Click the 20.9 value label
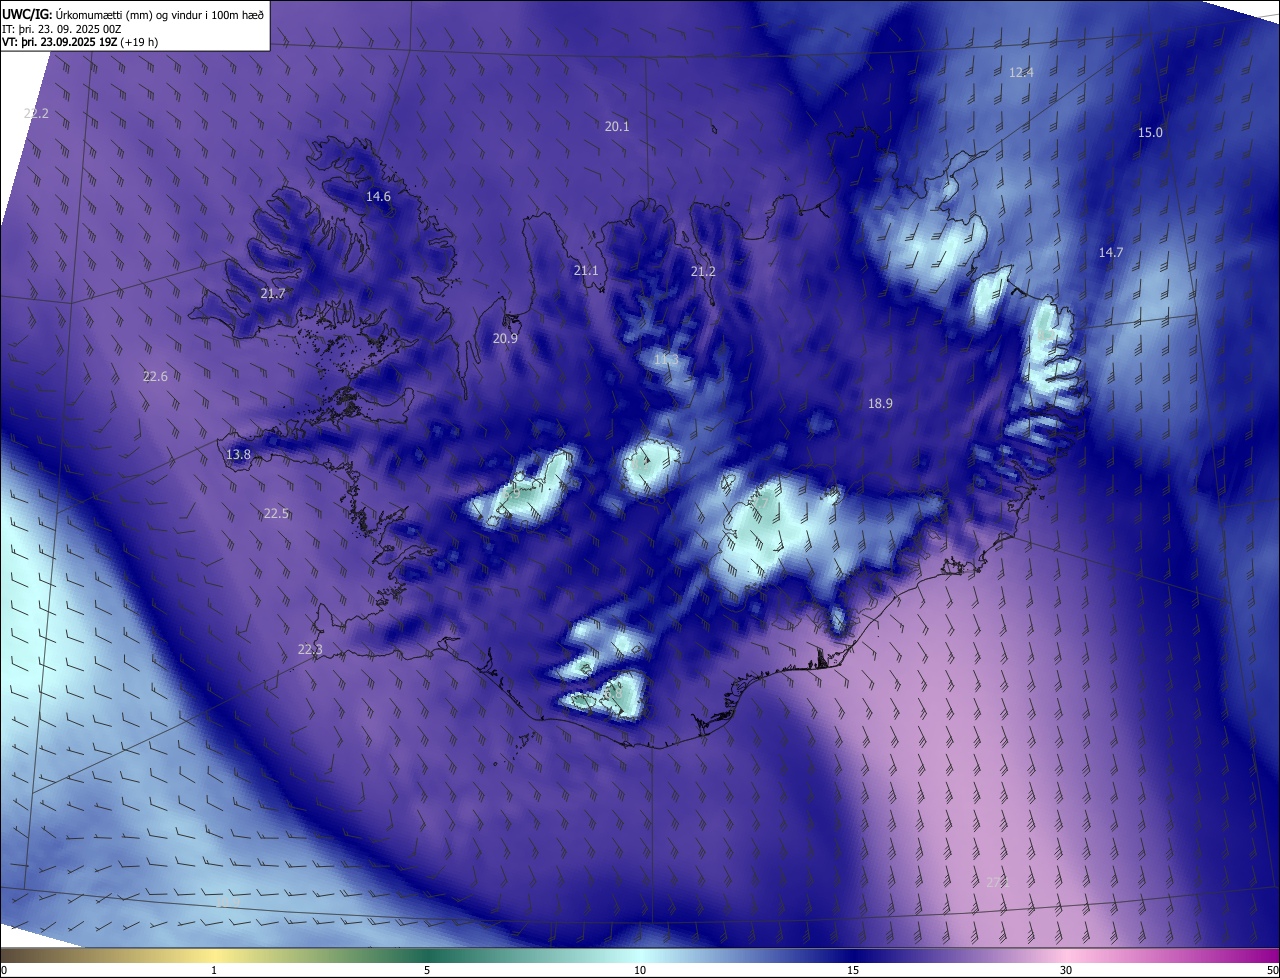 click(505, 338)
